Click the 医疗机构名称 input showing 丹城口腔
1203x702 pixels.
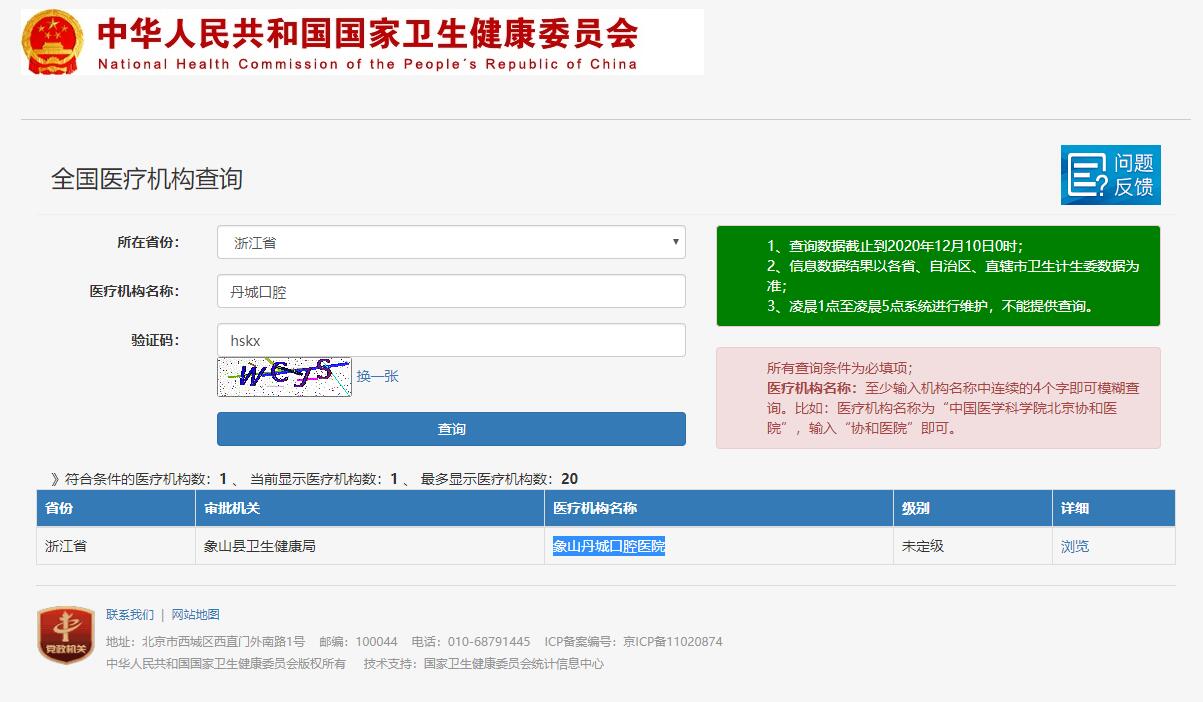(x=450, y=290)
